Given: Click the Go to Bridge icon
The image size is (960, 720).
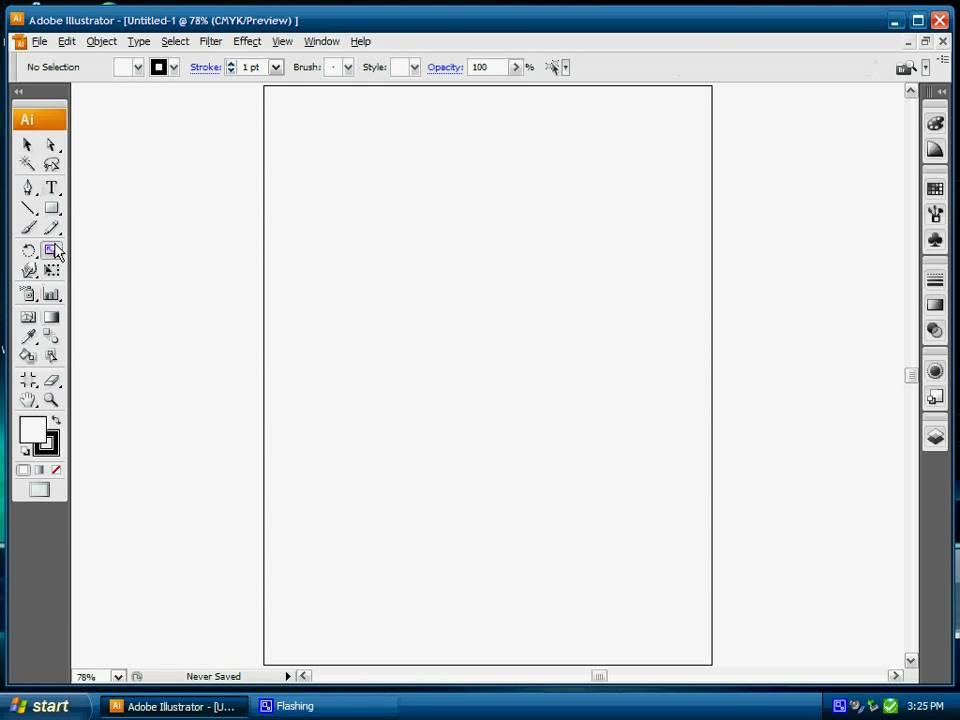Looking at the screenshot, I should [906, 67].
